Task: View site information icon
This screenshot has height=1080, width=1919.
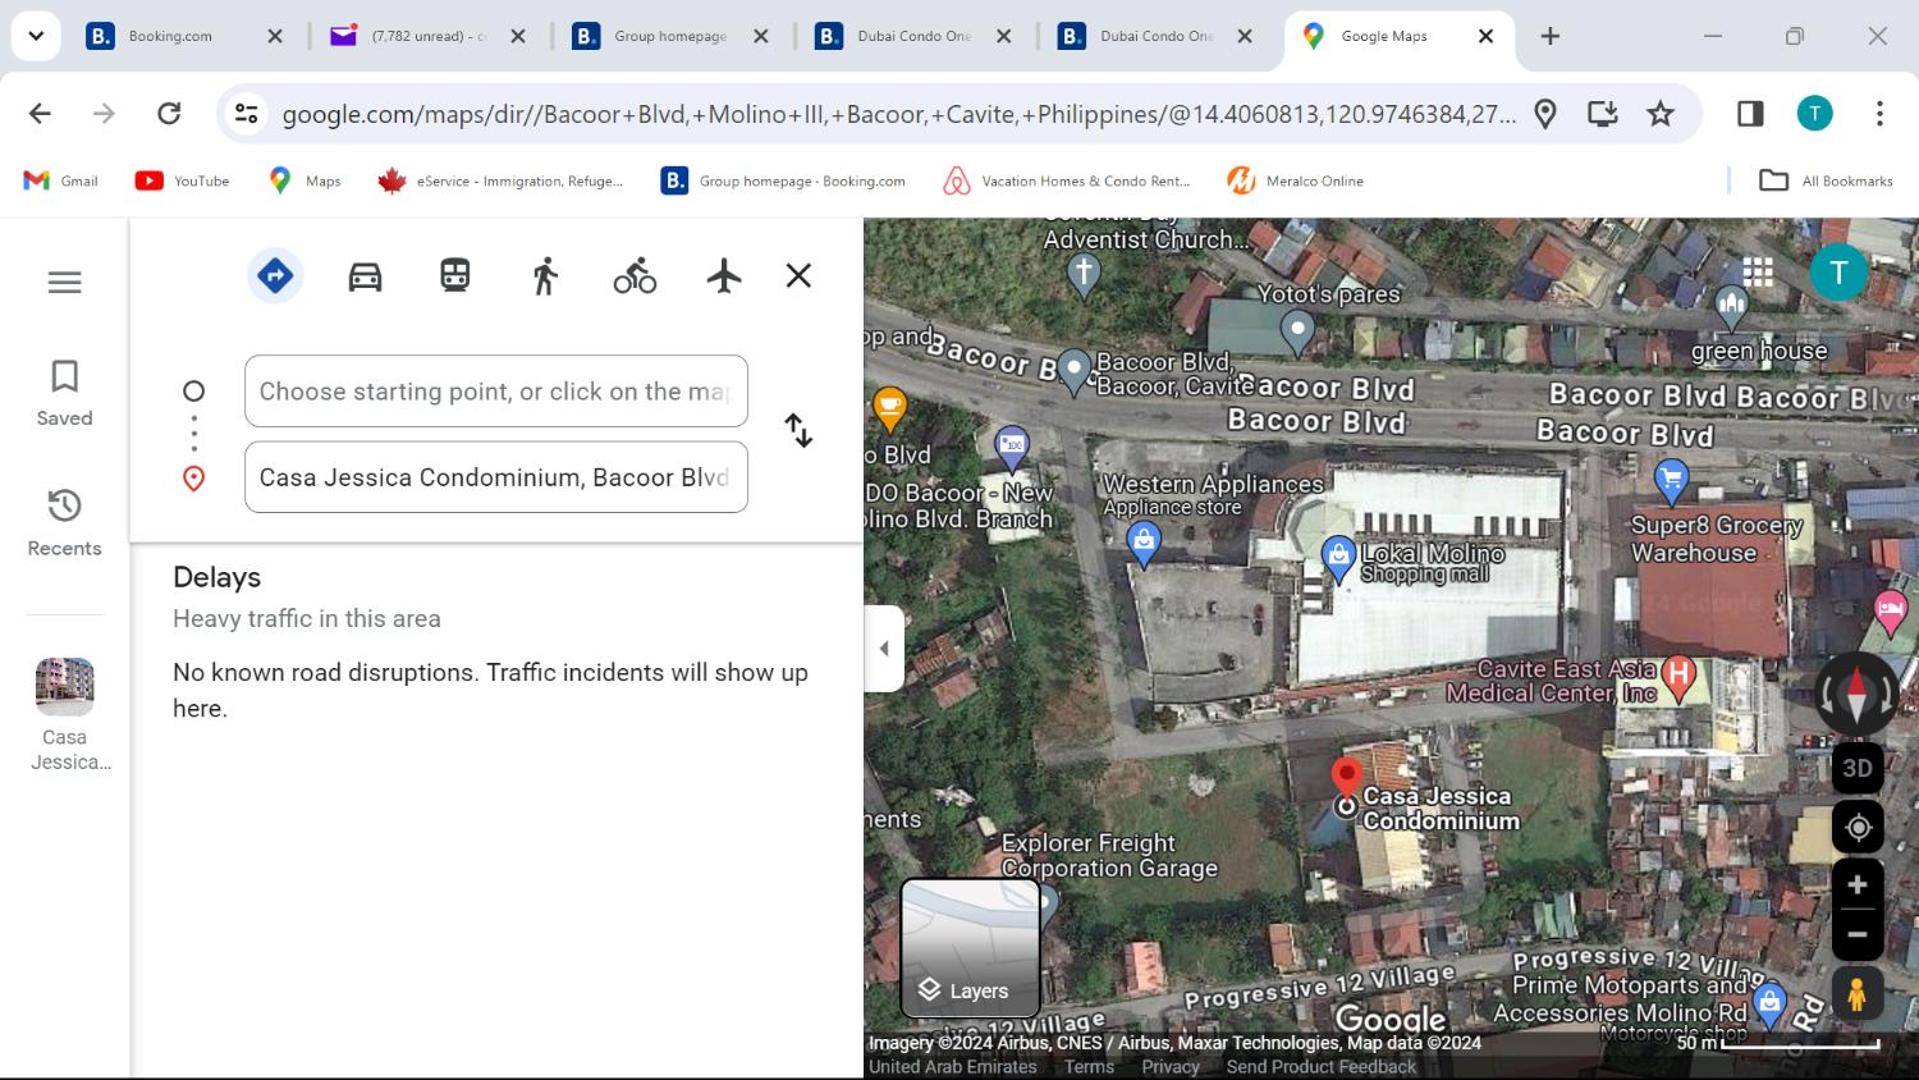Action: (x=246, y=114)
